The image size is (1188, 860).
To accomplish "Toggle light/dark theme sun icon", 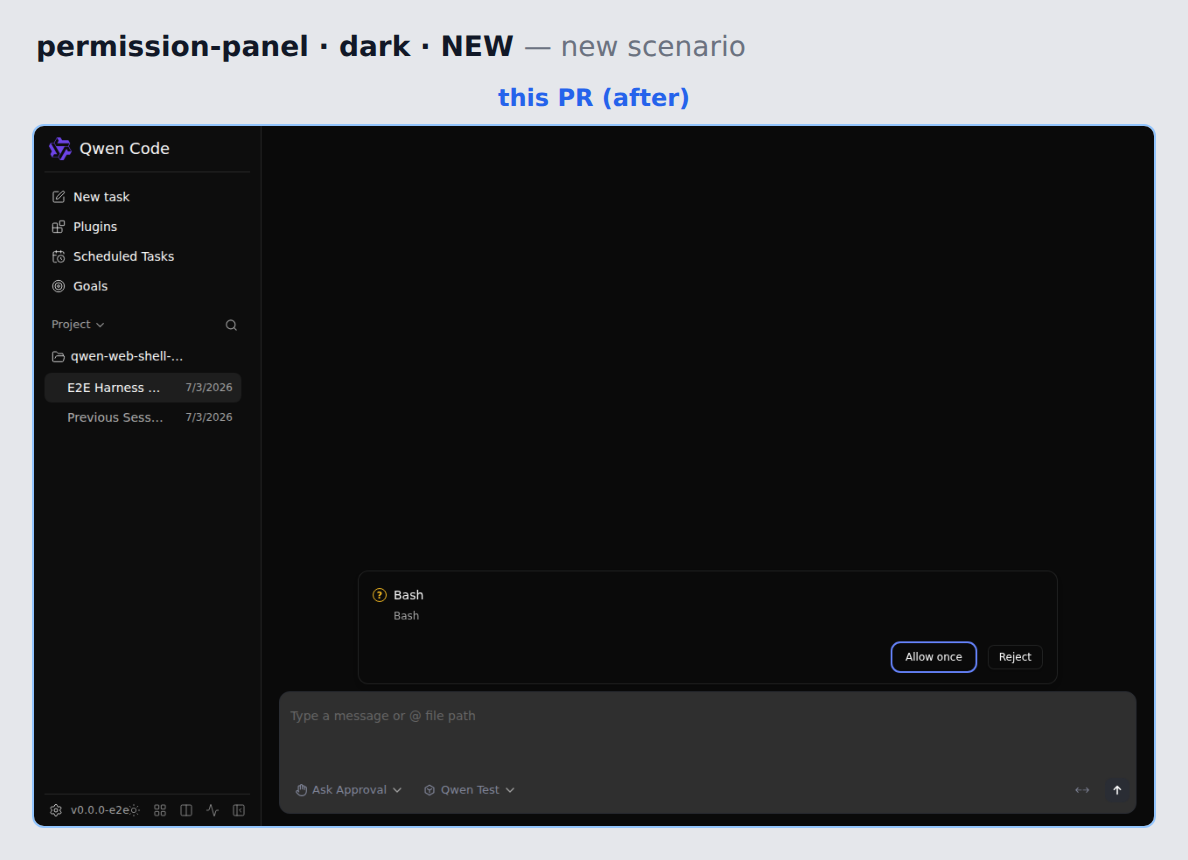I will [x=135, y=811].
